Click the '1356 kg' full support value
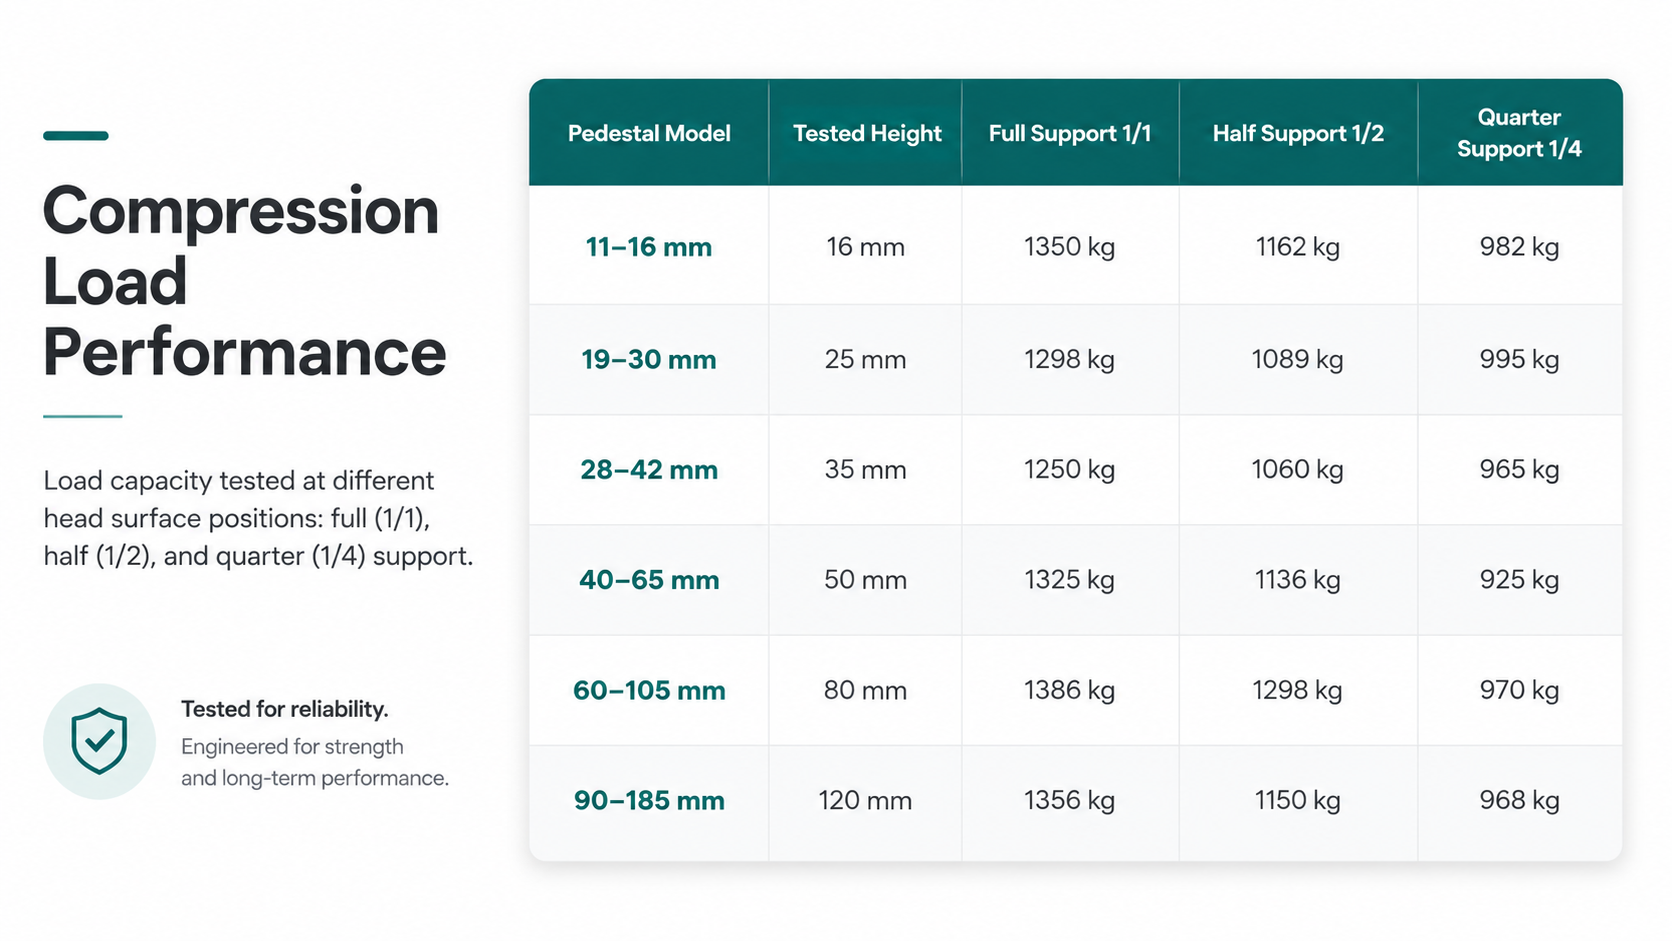1672x941 pixels. click(1069, 801)
